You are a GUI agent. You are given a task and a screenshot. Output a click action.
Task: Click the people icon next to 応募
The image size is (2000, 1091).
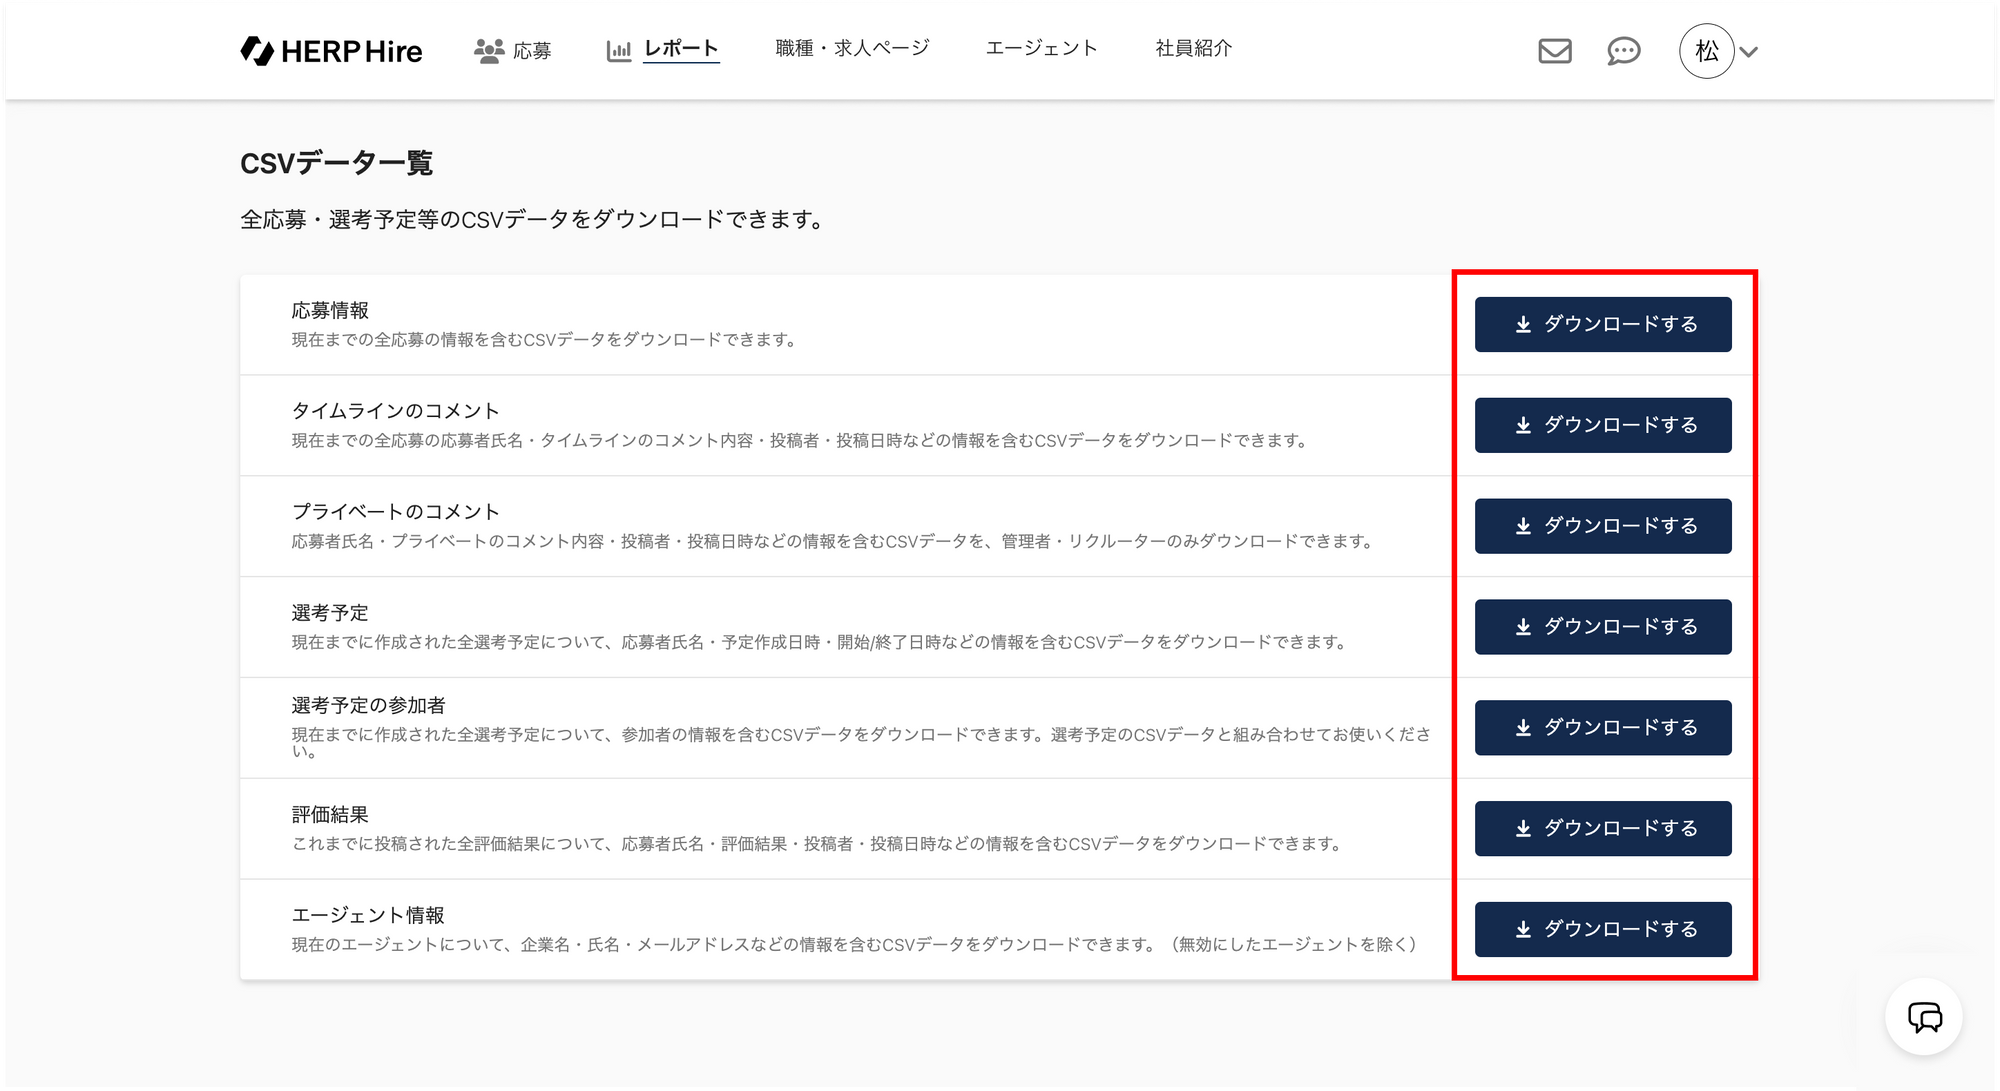(488, 51)
